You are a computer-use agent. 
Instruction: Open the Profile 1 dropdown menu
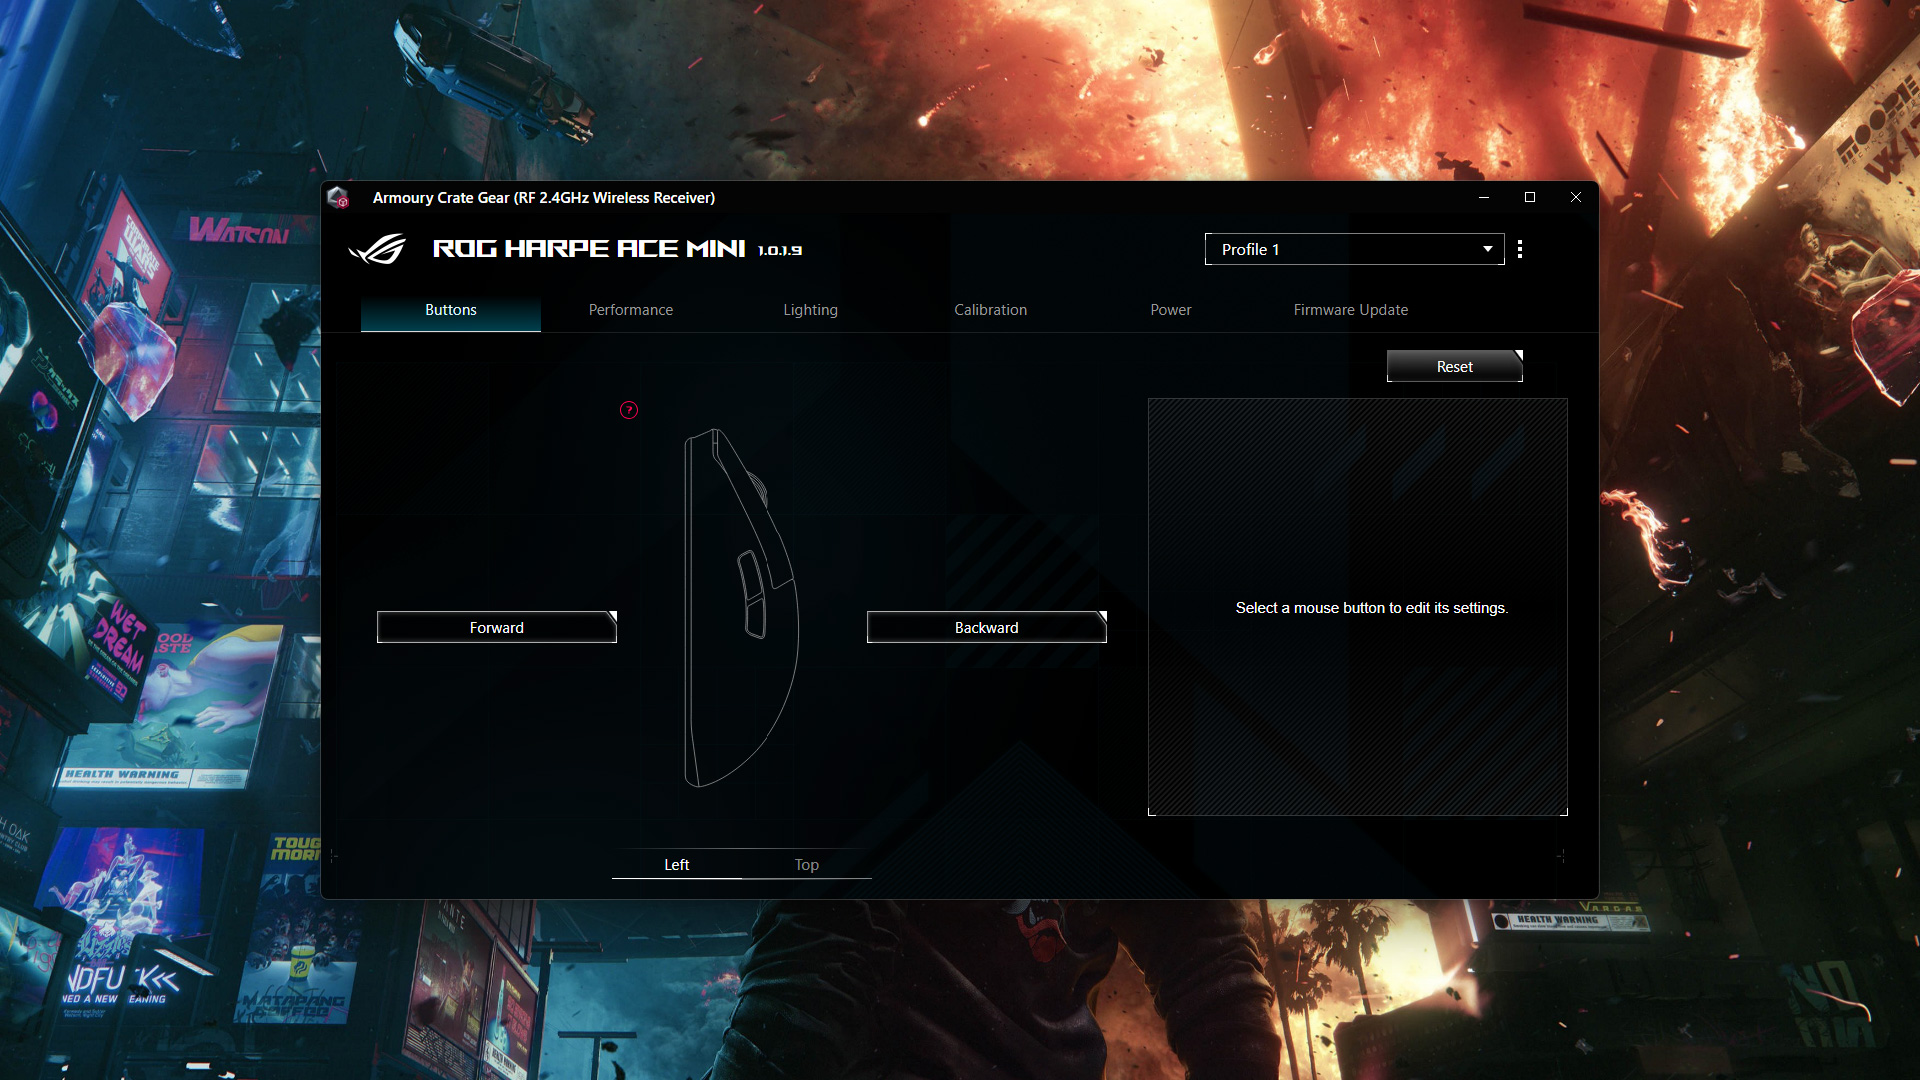1486,249
